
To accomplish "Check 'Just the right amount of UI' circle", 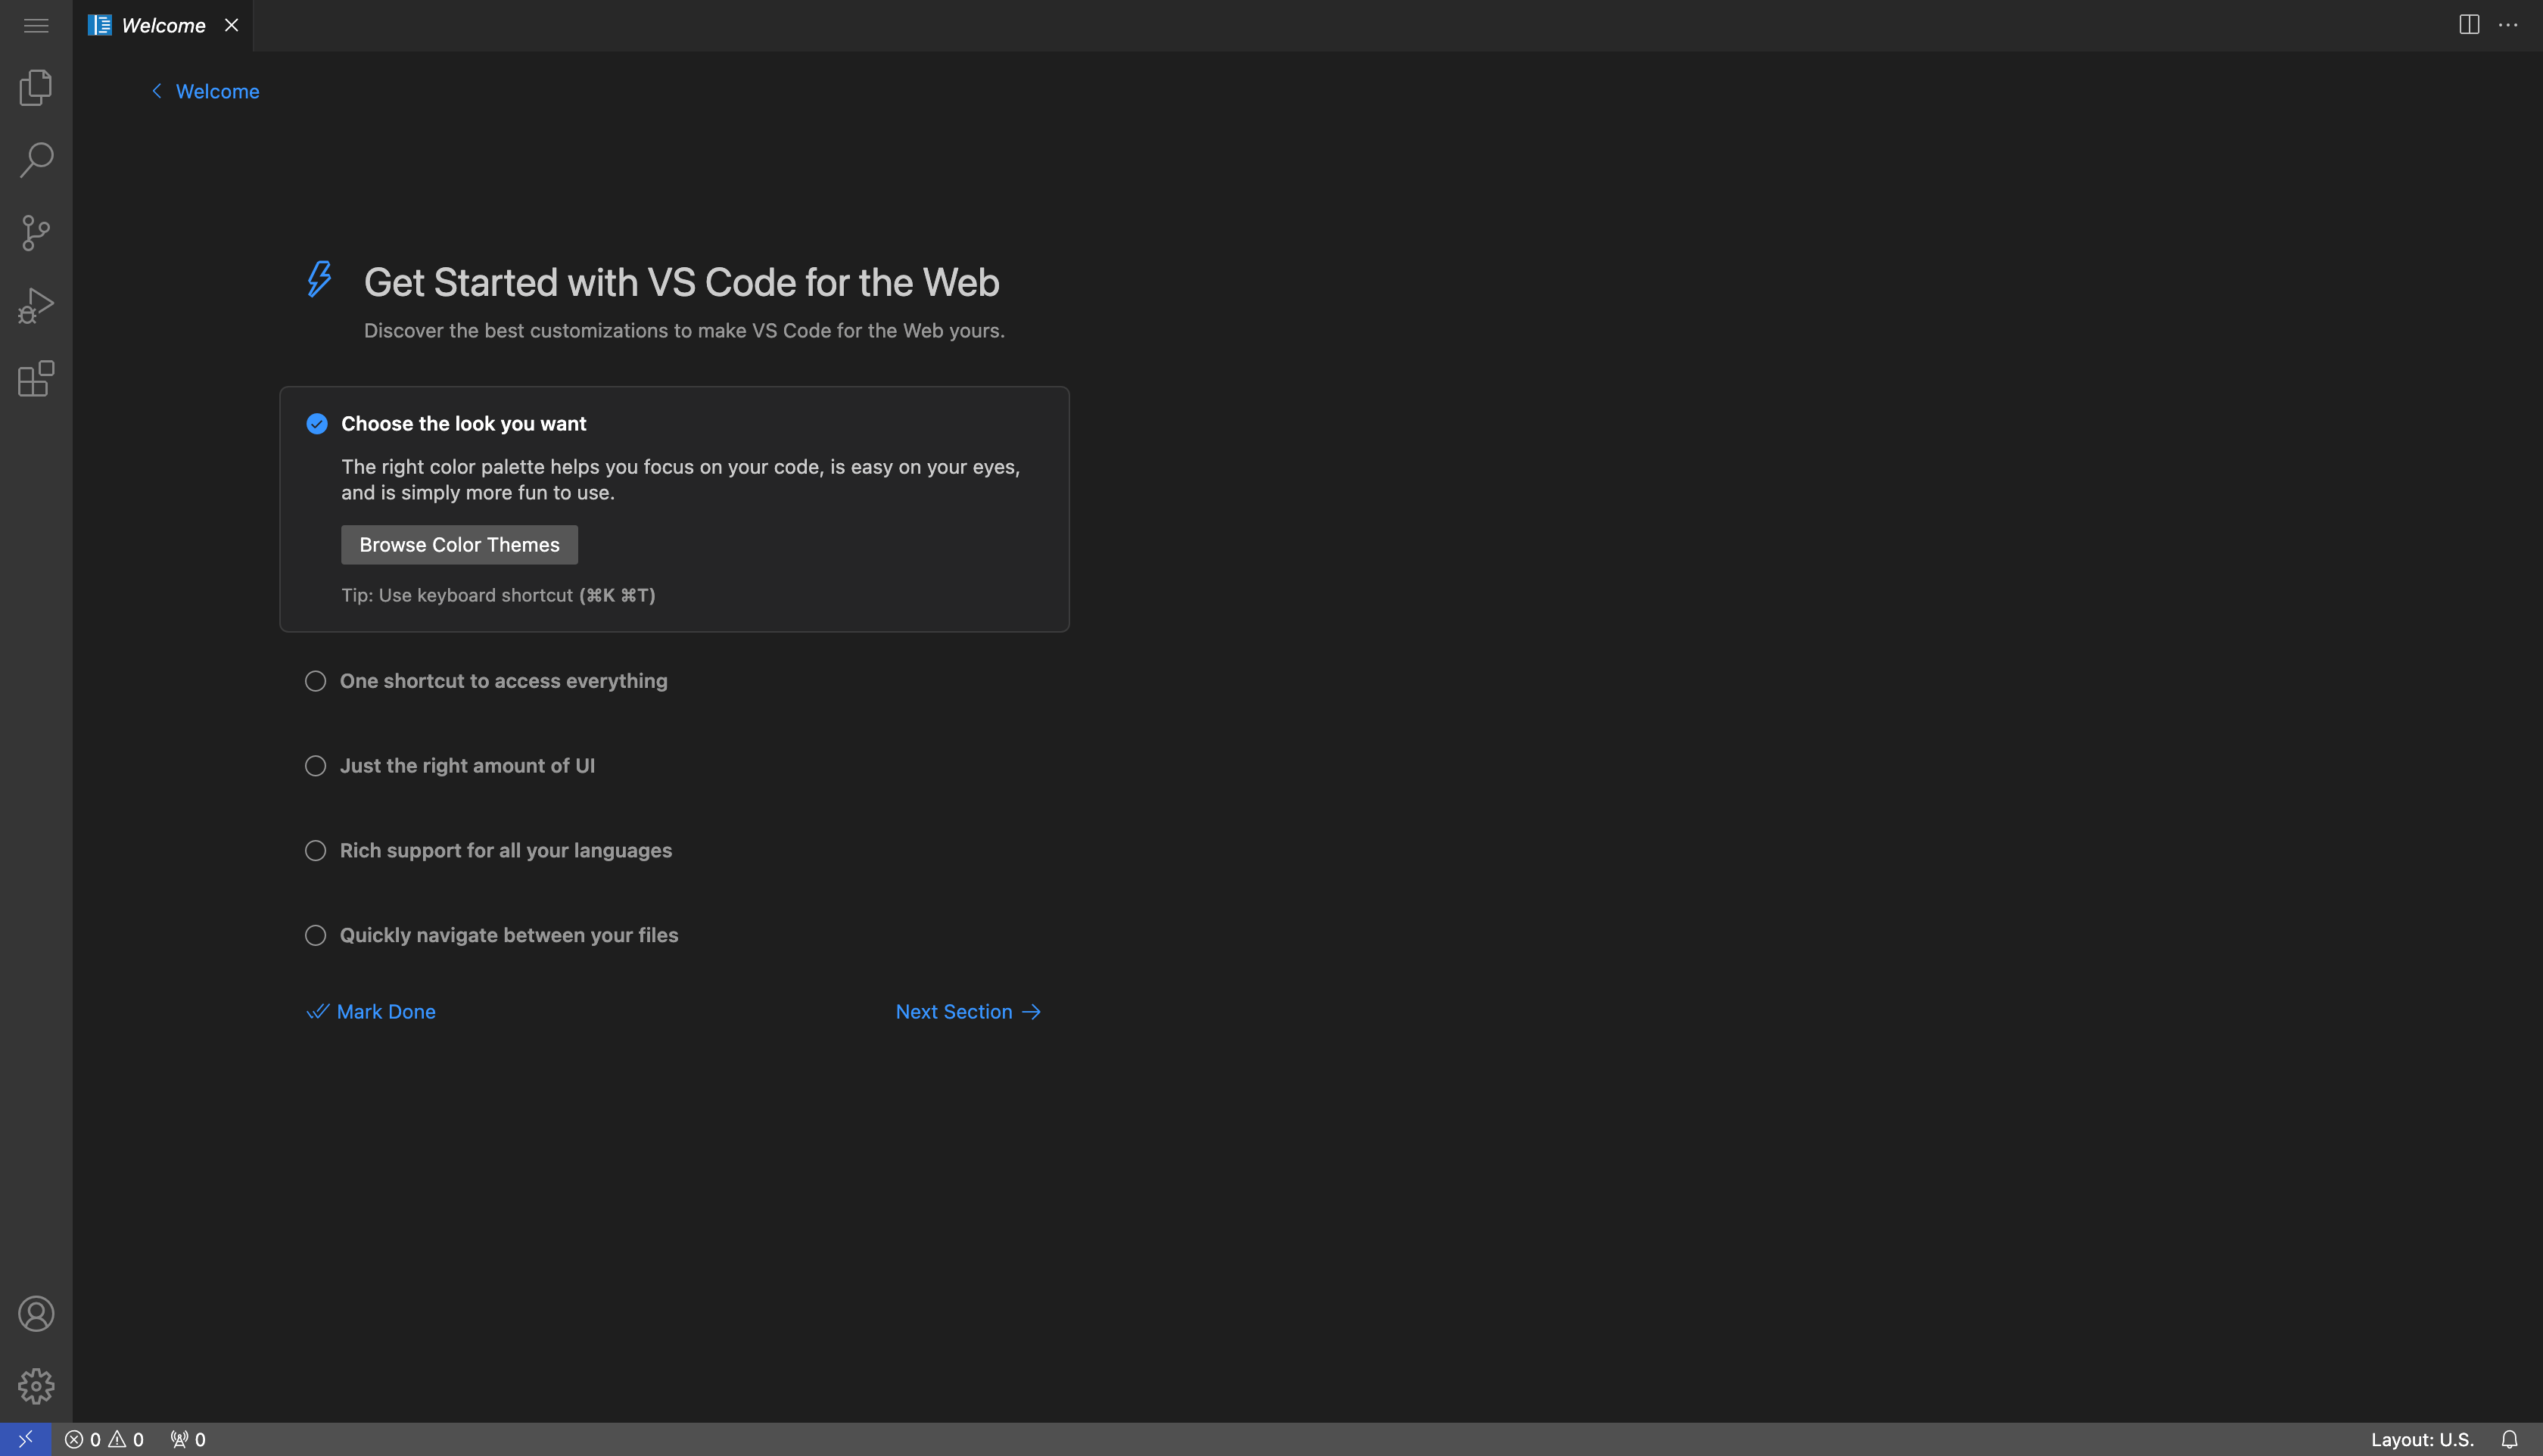I will pos(315,766).
